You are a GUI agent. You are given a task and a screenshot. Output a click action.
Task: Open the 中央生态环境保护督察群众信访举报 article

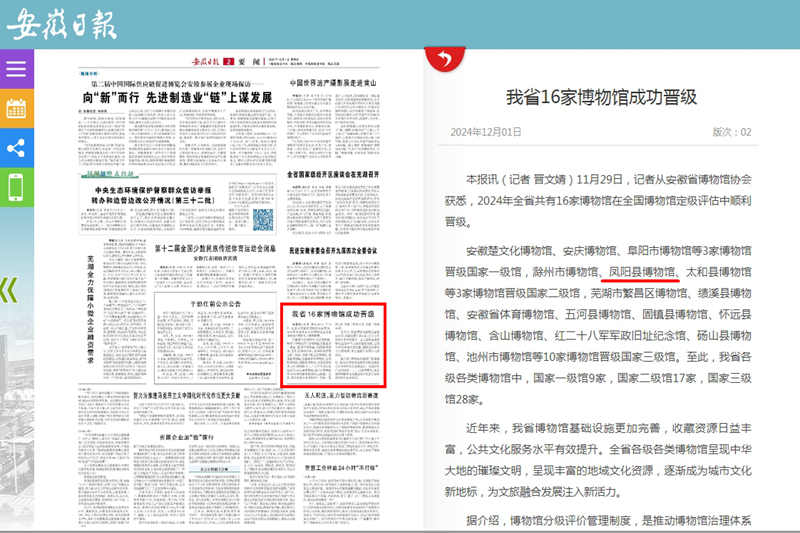[153, 195]
